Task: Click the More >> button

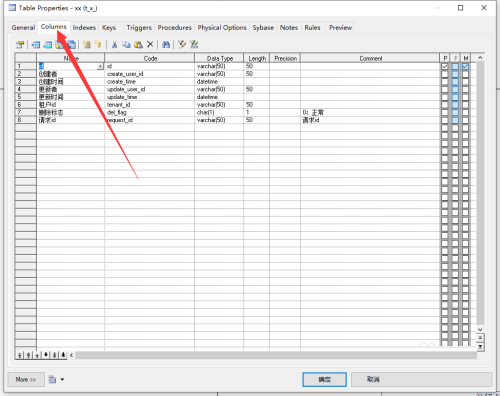Action: tap(26, 379)
